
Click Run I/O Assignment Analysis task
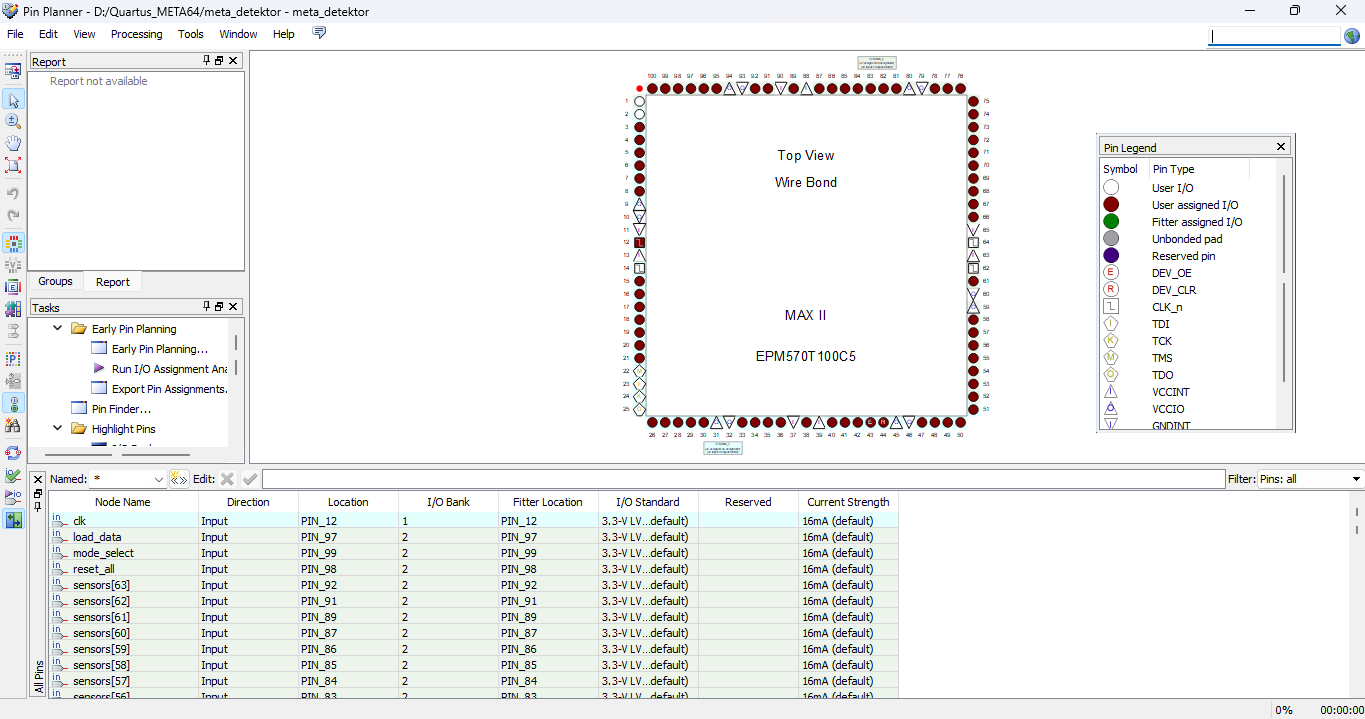coord(168,369)
